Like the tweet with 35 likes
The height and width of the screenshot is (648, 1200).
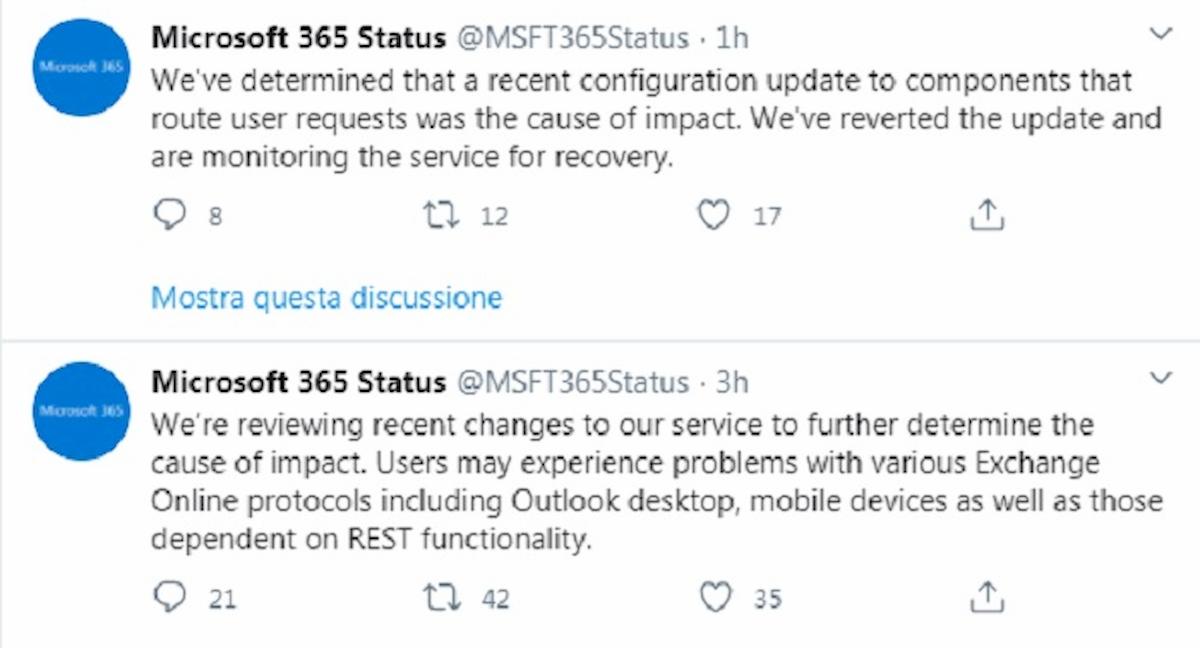pos(716,596)
